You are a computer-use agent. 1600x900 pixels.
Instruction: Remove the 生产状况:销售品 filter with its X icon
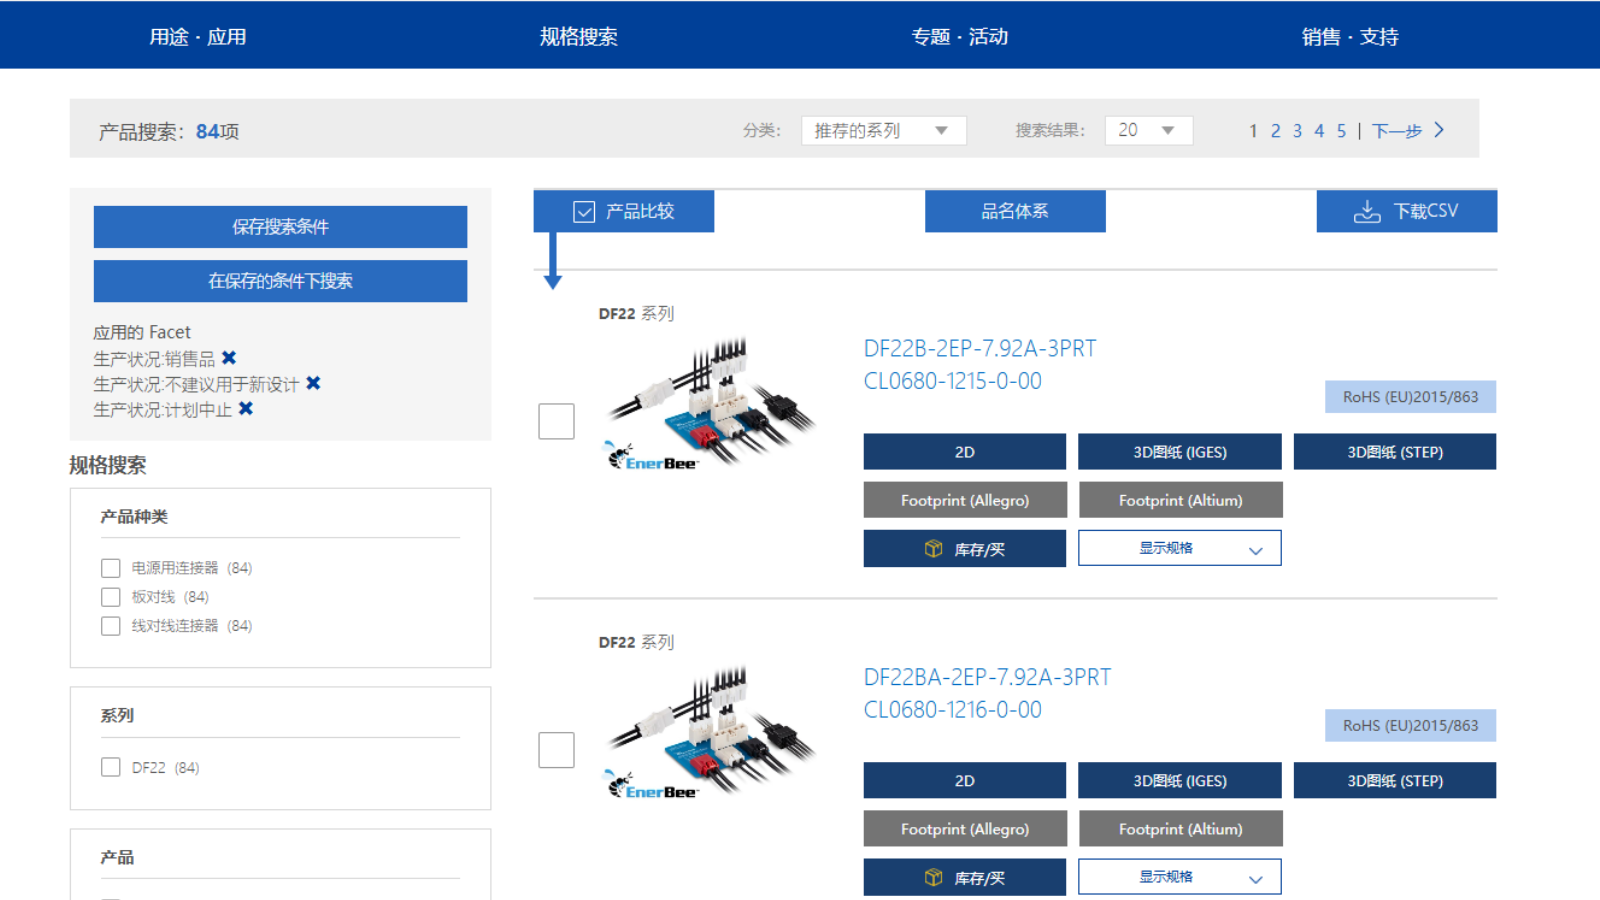229,357
